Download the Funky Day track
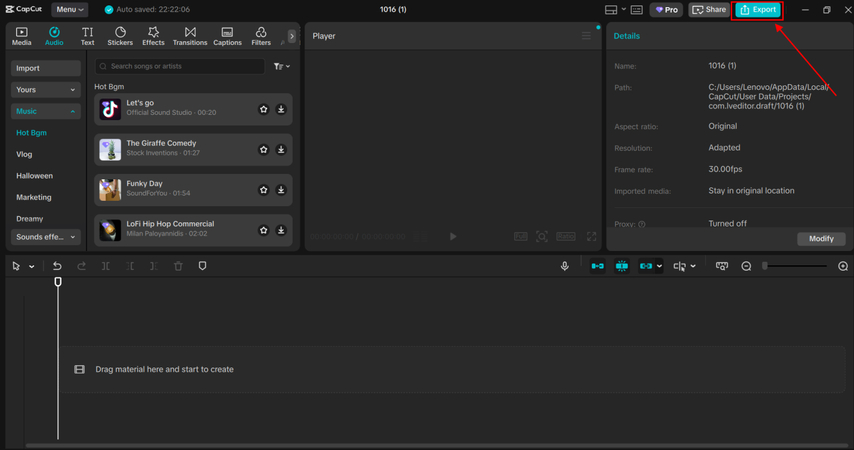854x450 pixels. 281,190
